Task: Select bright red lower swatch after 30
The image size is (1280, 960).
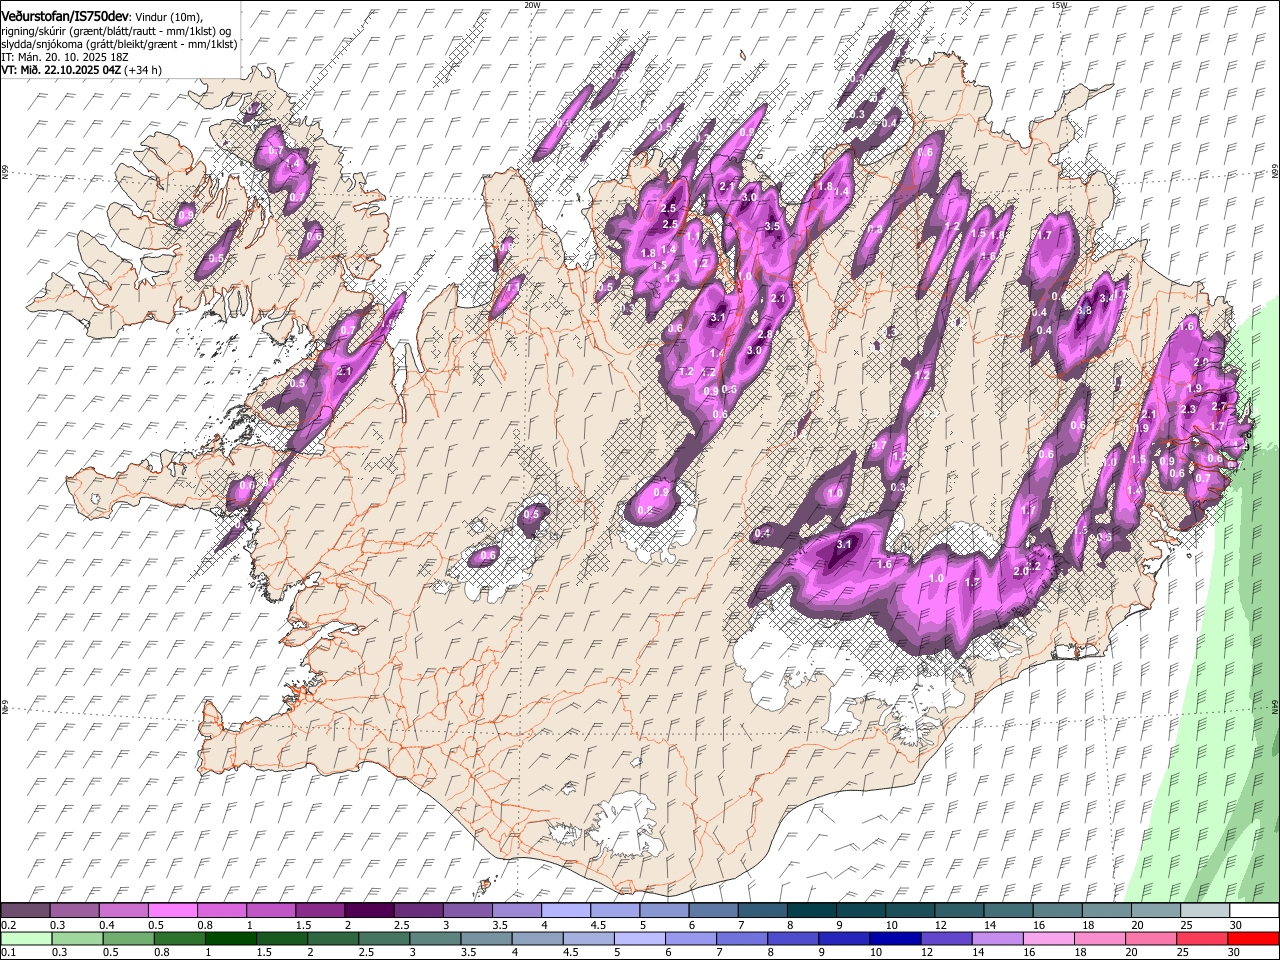Action: [1253, 939]
